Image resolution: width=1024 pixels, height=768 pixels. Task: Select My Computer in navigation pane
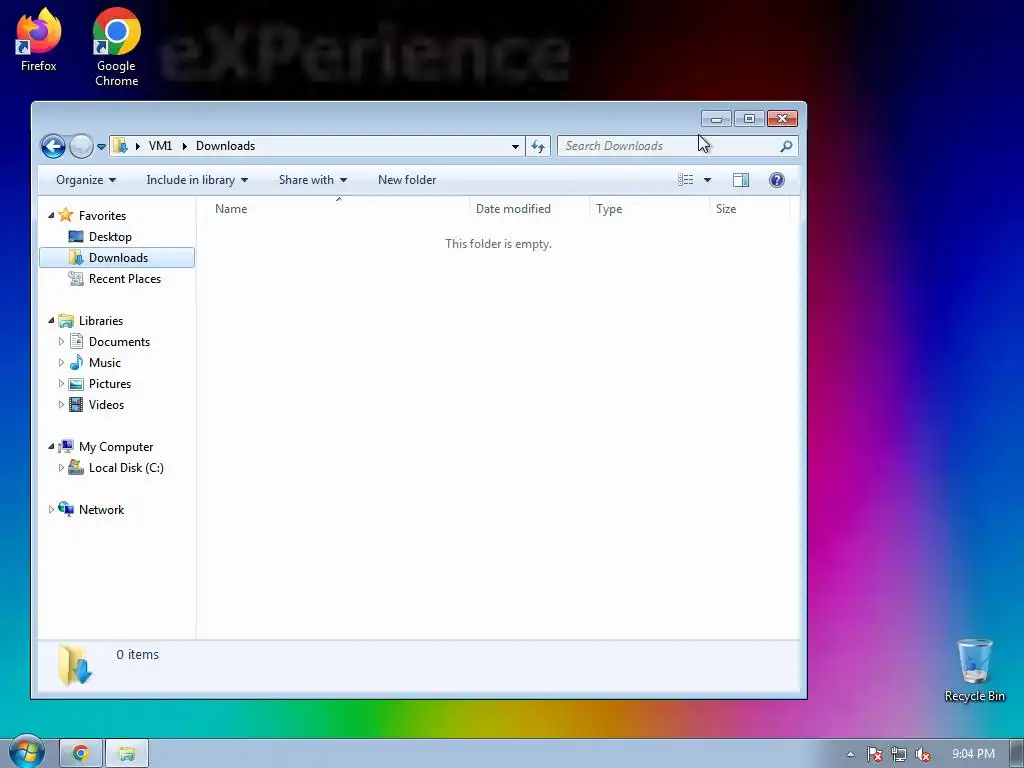click(x=116, y=447)
